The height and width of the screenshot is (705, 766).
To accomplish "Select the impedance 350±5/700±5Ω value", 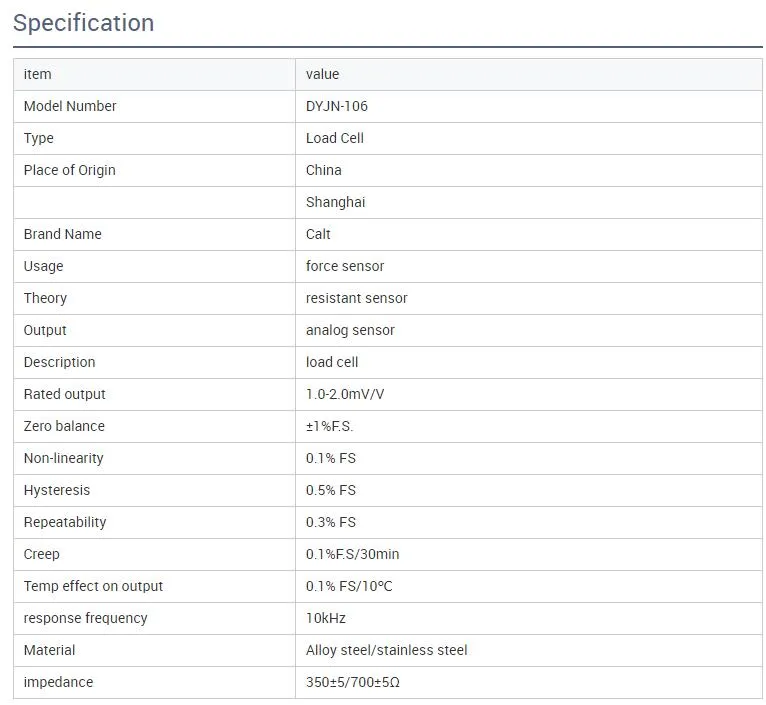I will coord(353,682).
